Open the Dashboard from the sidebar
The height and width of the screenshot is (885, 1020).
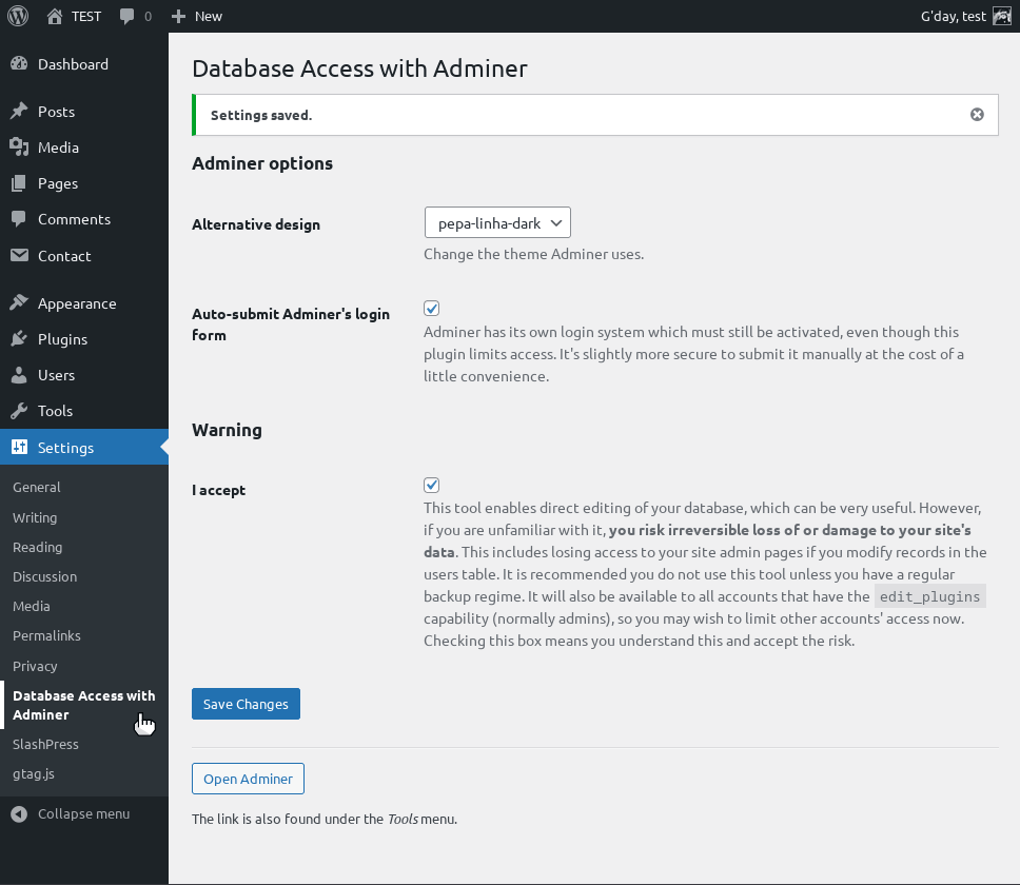20,64
